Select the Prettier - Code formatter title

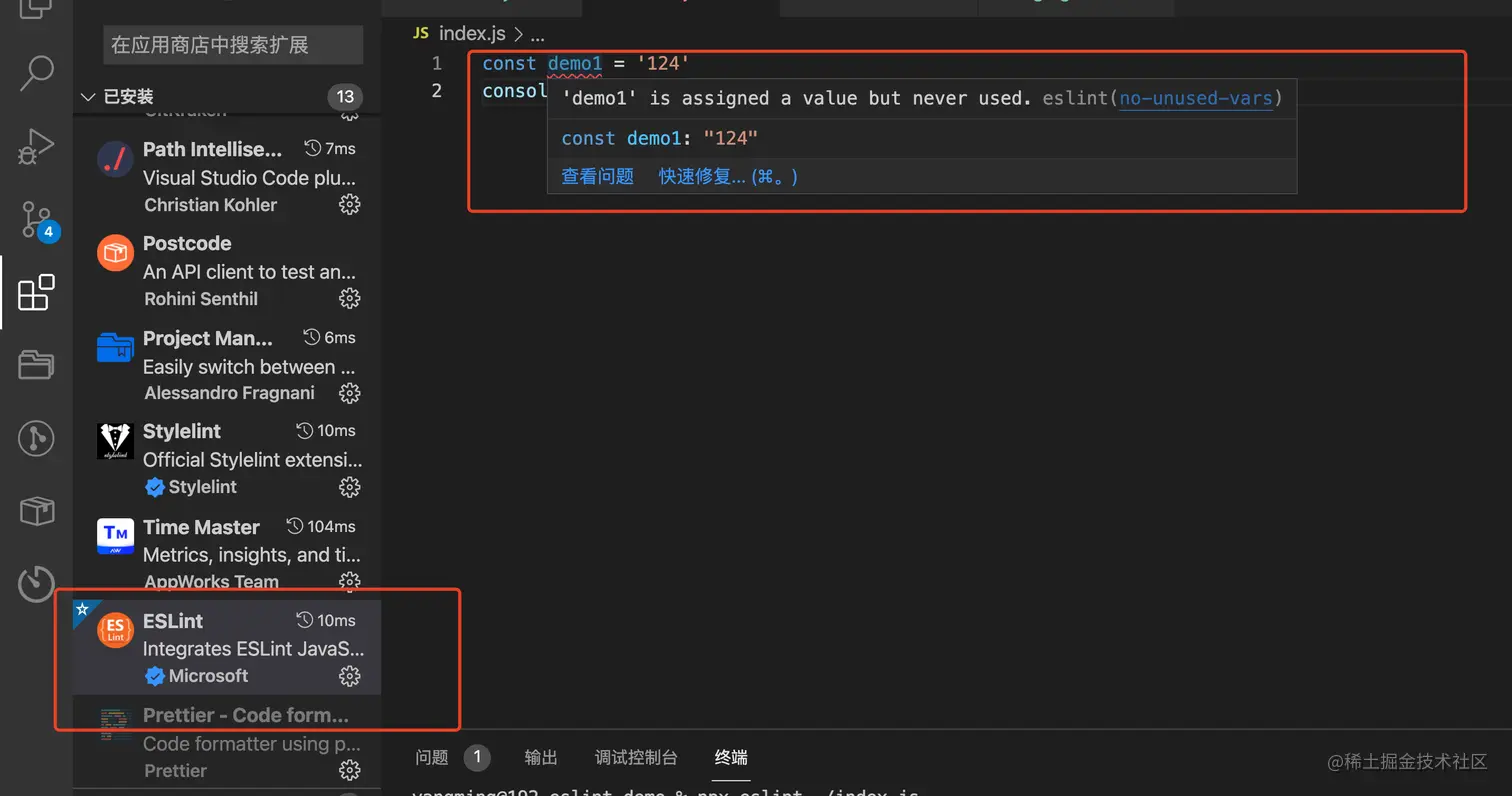coord(246,715)
